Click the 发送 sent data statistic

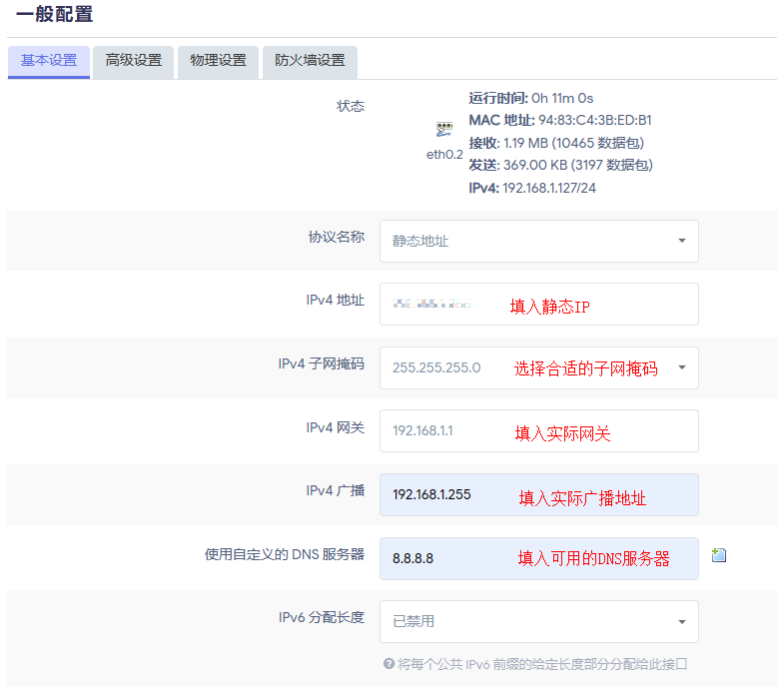click(560, 165)
